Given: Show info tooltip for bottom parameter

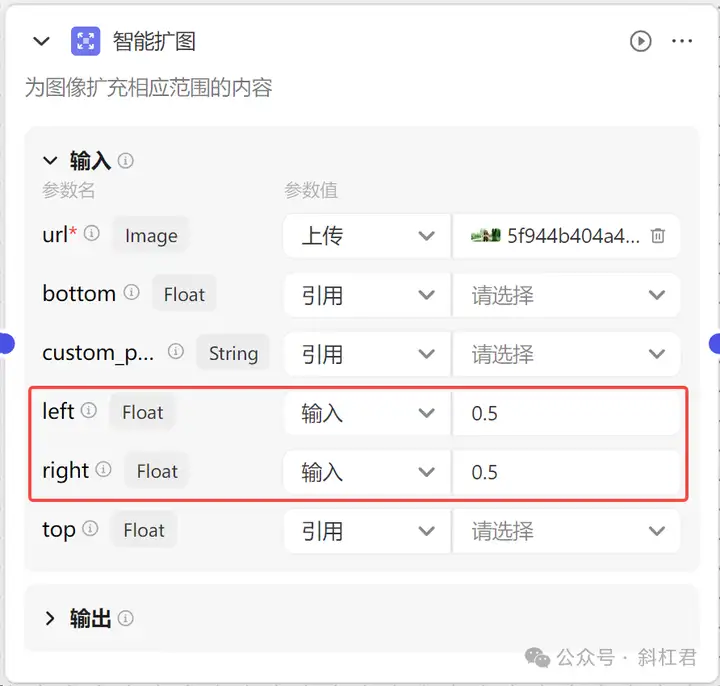Looking at the screenshot, I should point(131,292).
